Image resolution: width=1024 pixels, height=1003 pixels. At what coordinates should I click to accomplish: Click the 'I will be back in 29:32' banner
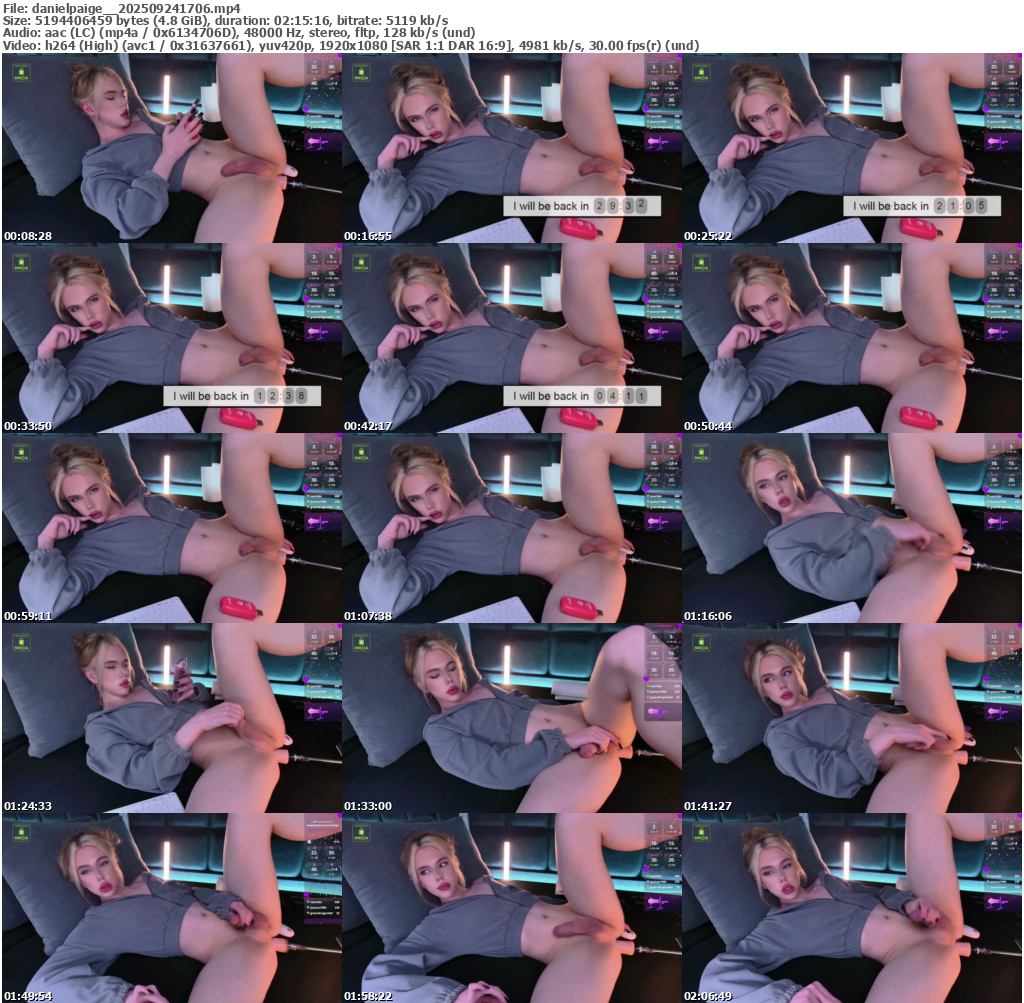583,206
